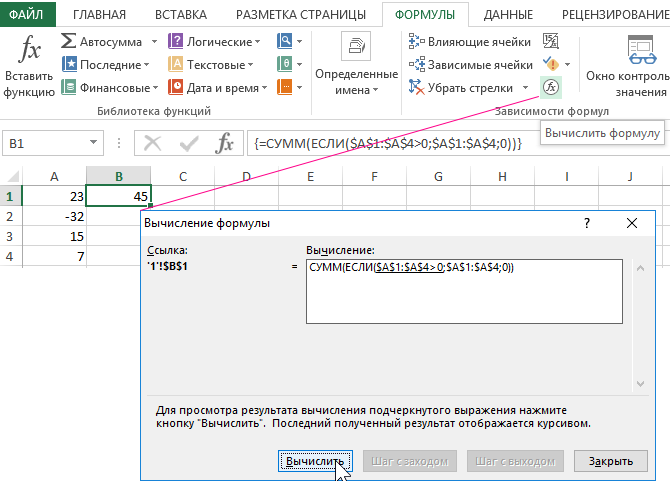Screen dimensions: 670x481
Task: Expand the Remove Arrows dropdown arrow
Action: (x=526, y=88)
